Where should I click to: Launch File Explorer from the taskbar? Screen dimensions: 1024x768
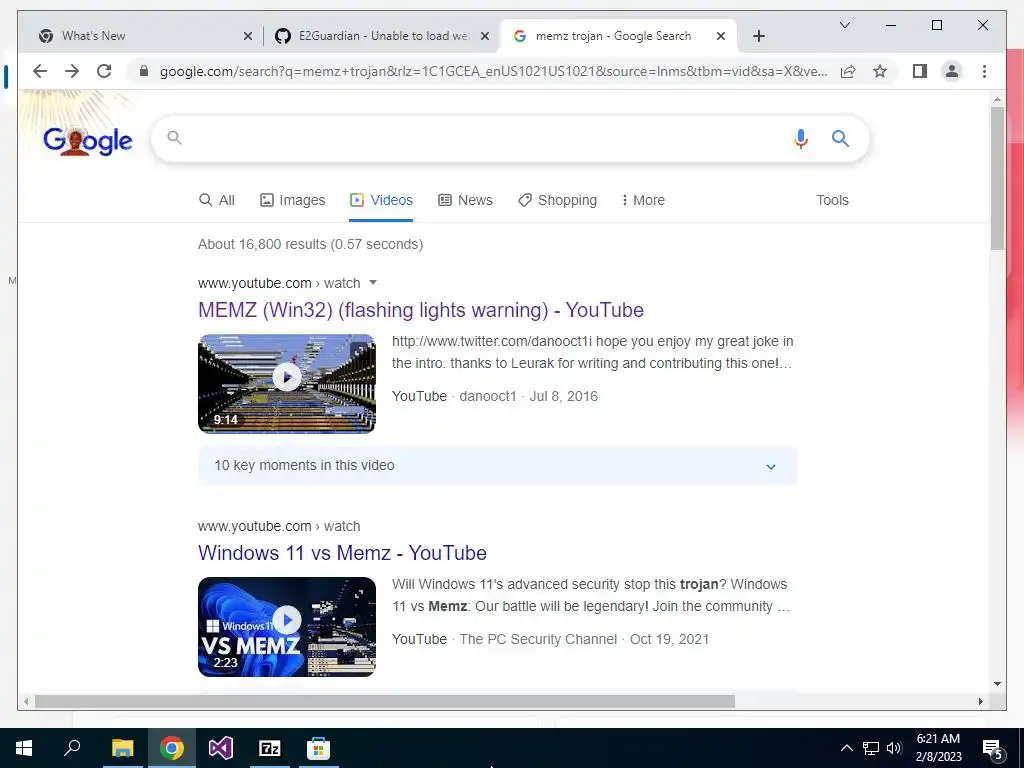pos(122,748)
